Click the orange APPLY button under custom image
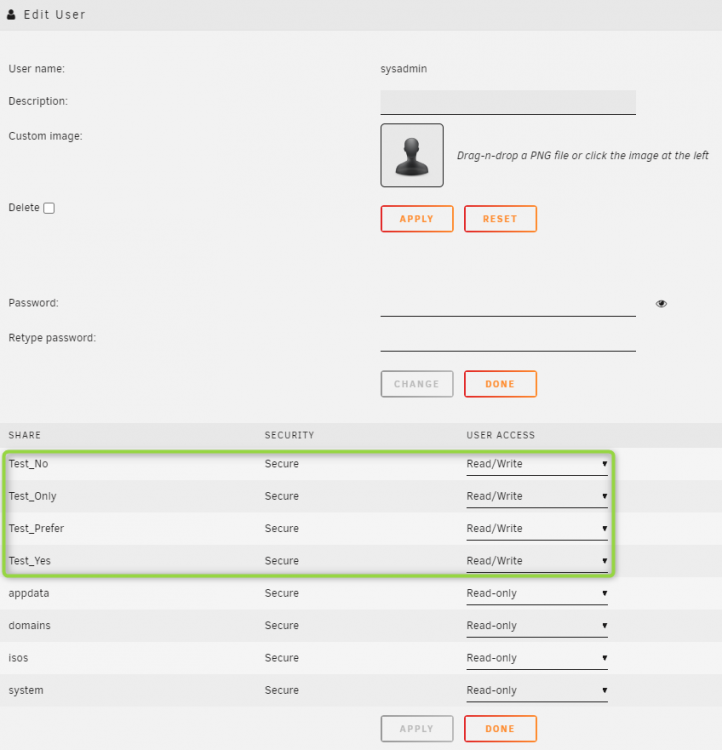The image size is (722, 750). tap(417, 219)
